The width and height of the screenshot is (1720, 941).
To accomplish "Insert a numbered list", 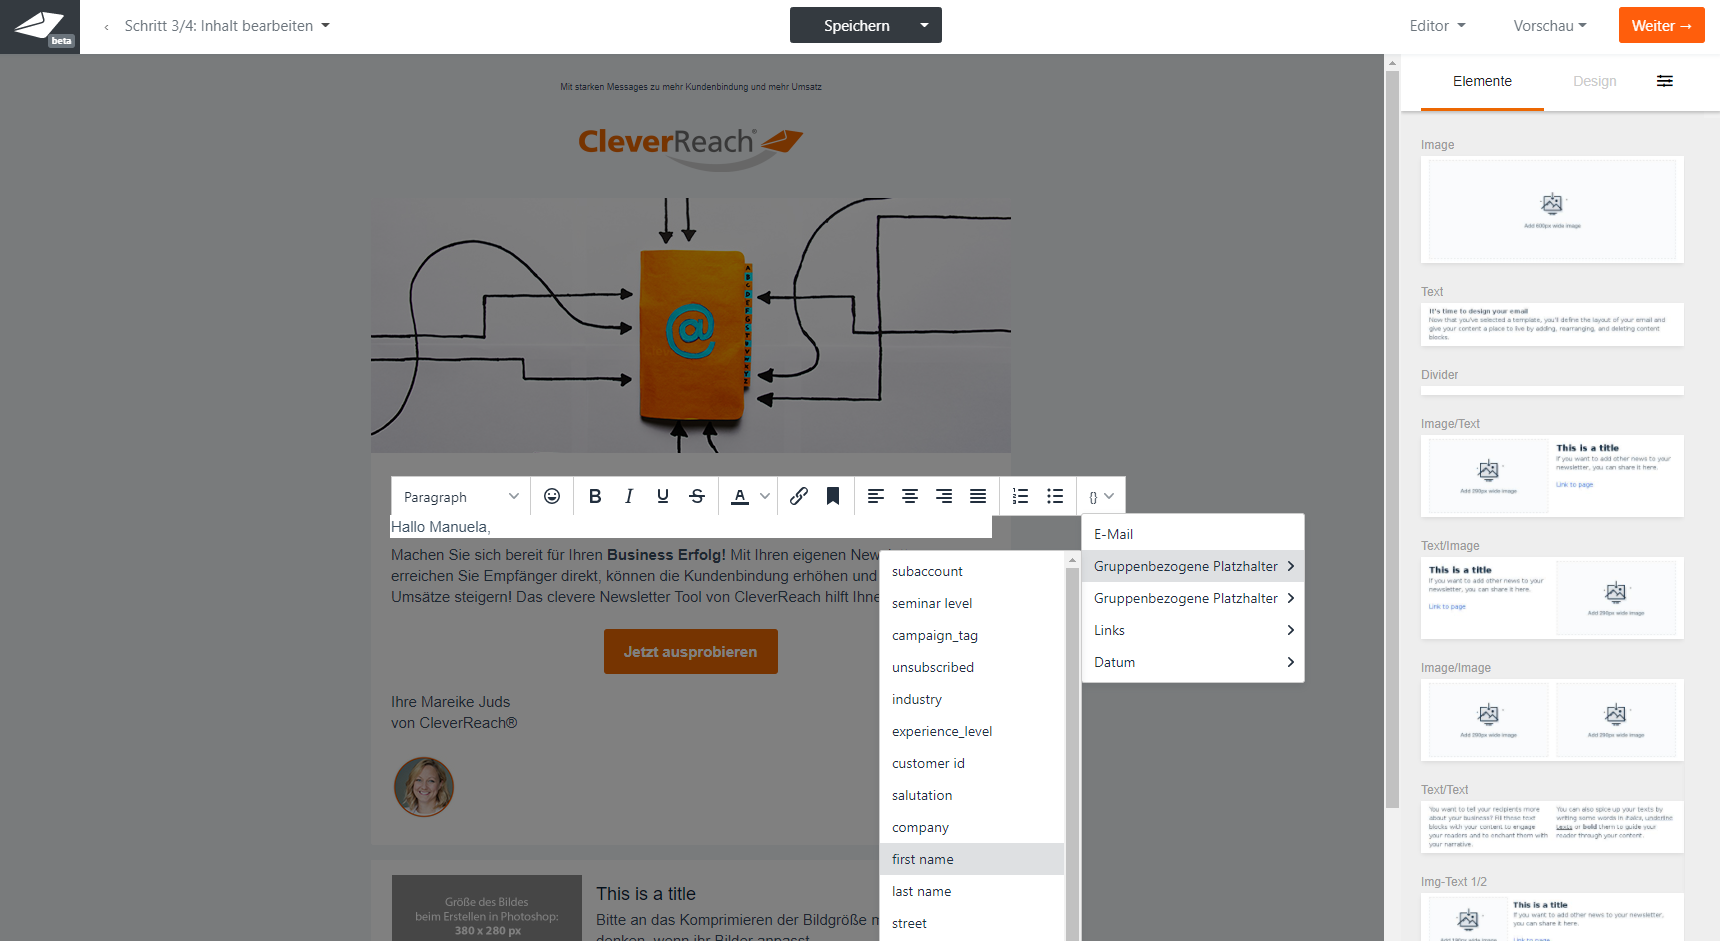I will pos(1021,496).
